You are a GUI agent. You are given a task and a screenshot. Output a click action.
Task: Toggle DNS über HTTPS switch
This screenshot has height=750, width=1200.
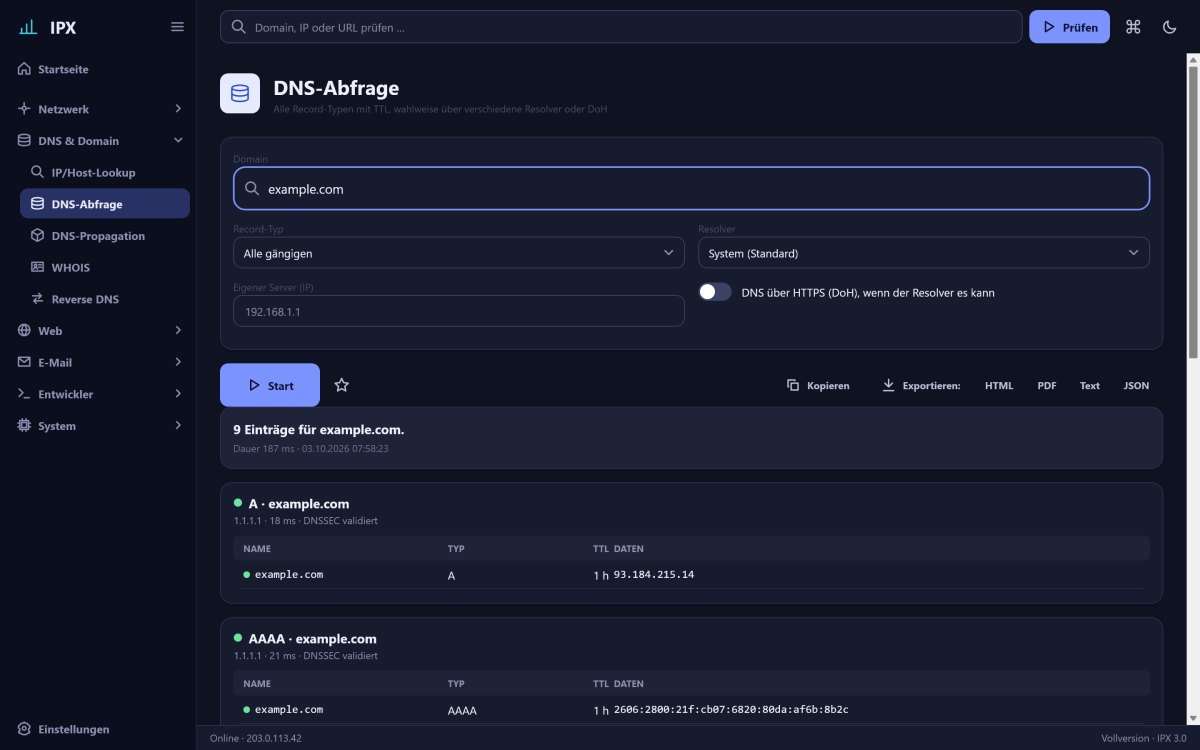(x=715, y=292)
